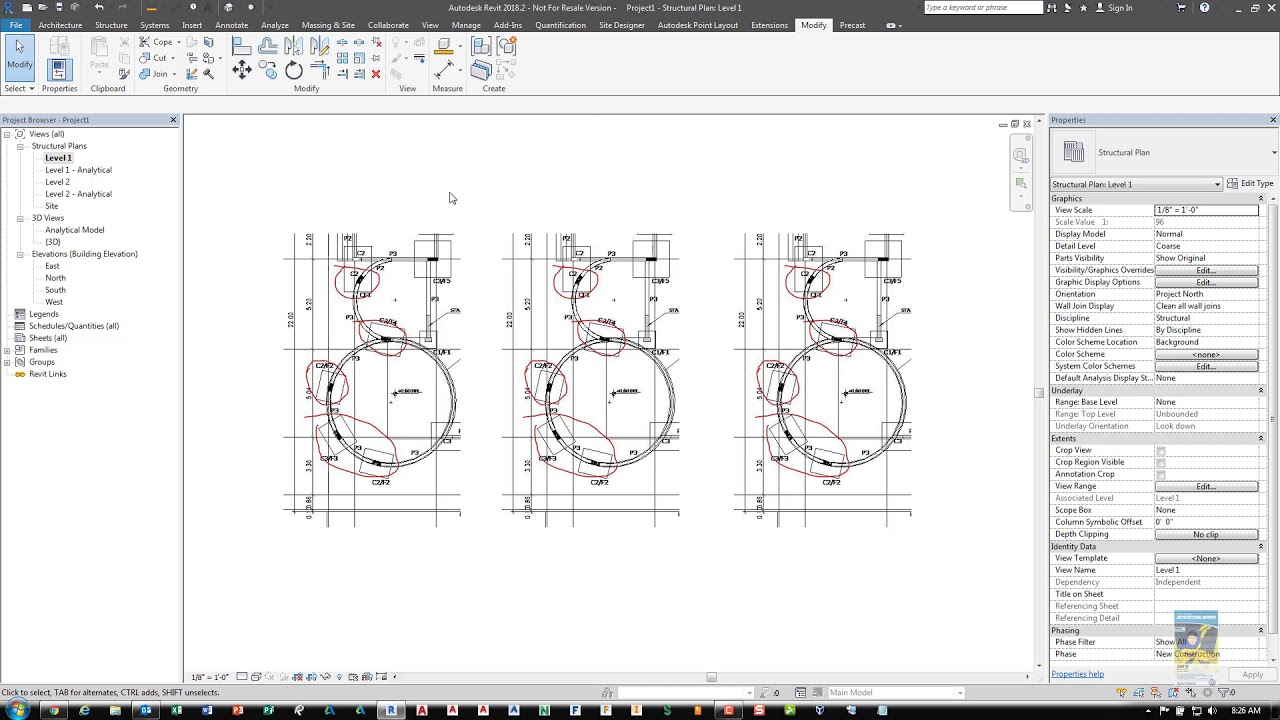Select the Rotate tool
Image resolution: width=1280 pixels, height=720 pixels.
(293, 70)
